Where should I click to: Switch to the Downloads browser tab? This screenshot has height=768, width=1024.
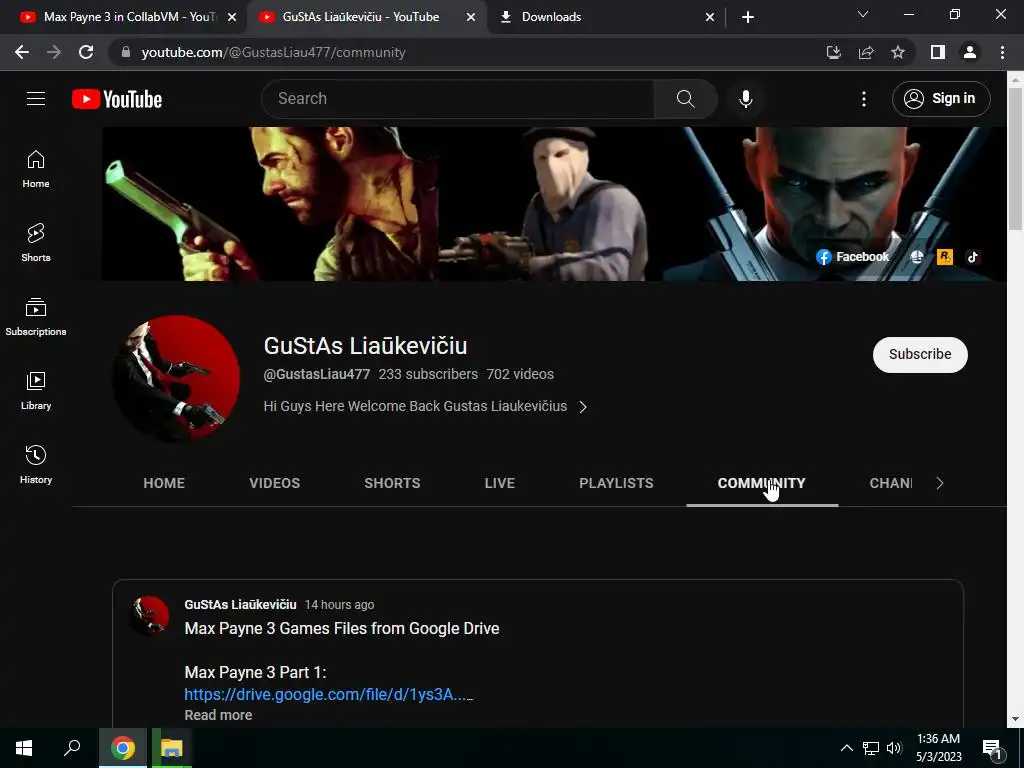tap(604, 17)
